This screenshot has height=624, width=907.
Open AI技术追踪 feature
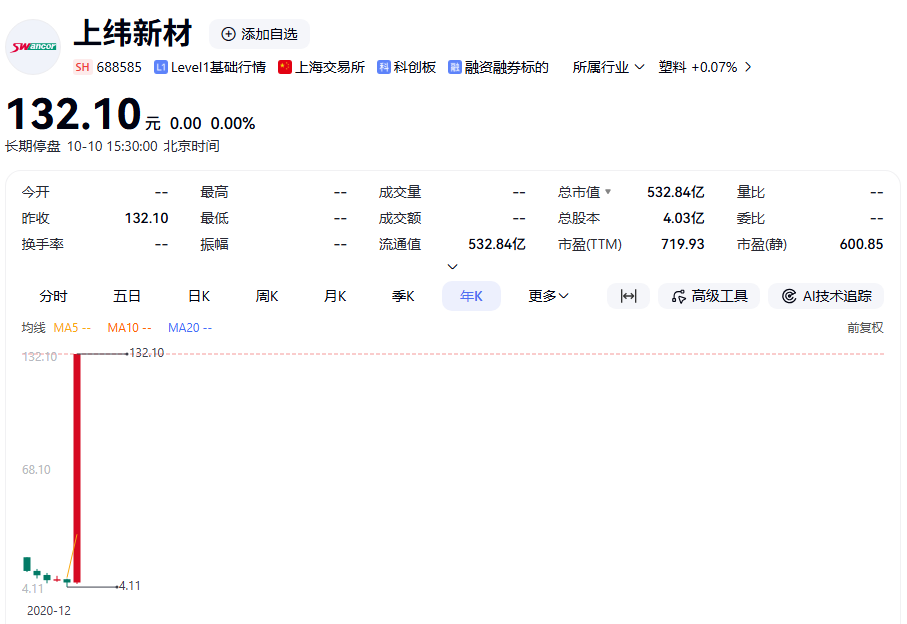826,296
